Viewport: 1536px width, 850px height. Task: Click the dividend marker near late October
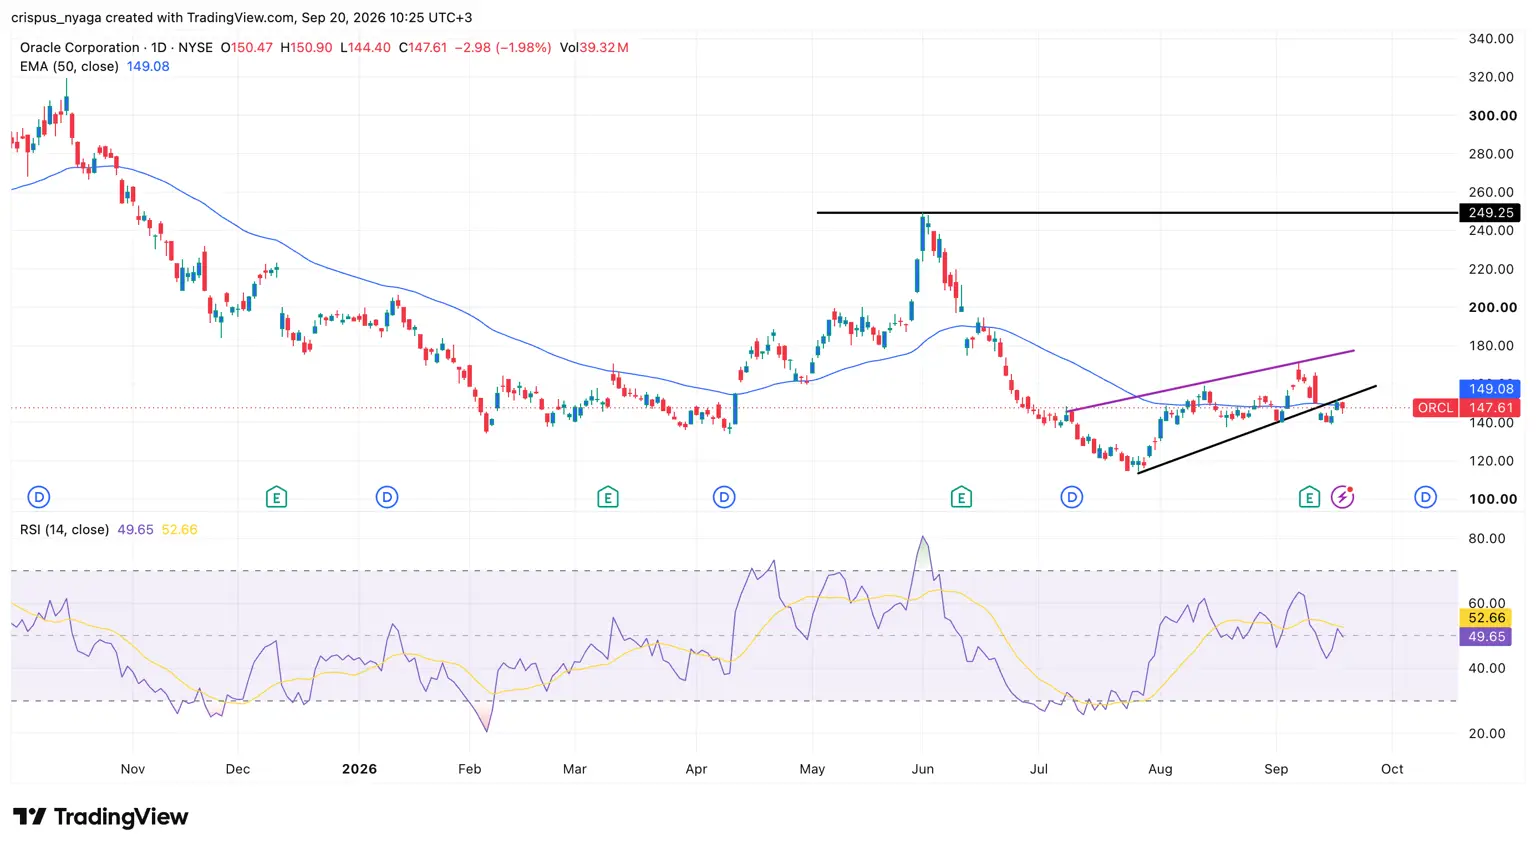coord(39,497)
